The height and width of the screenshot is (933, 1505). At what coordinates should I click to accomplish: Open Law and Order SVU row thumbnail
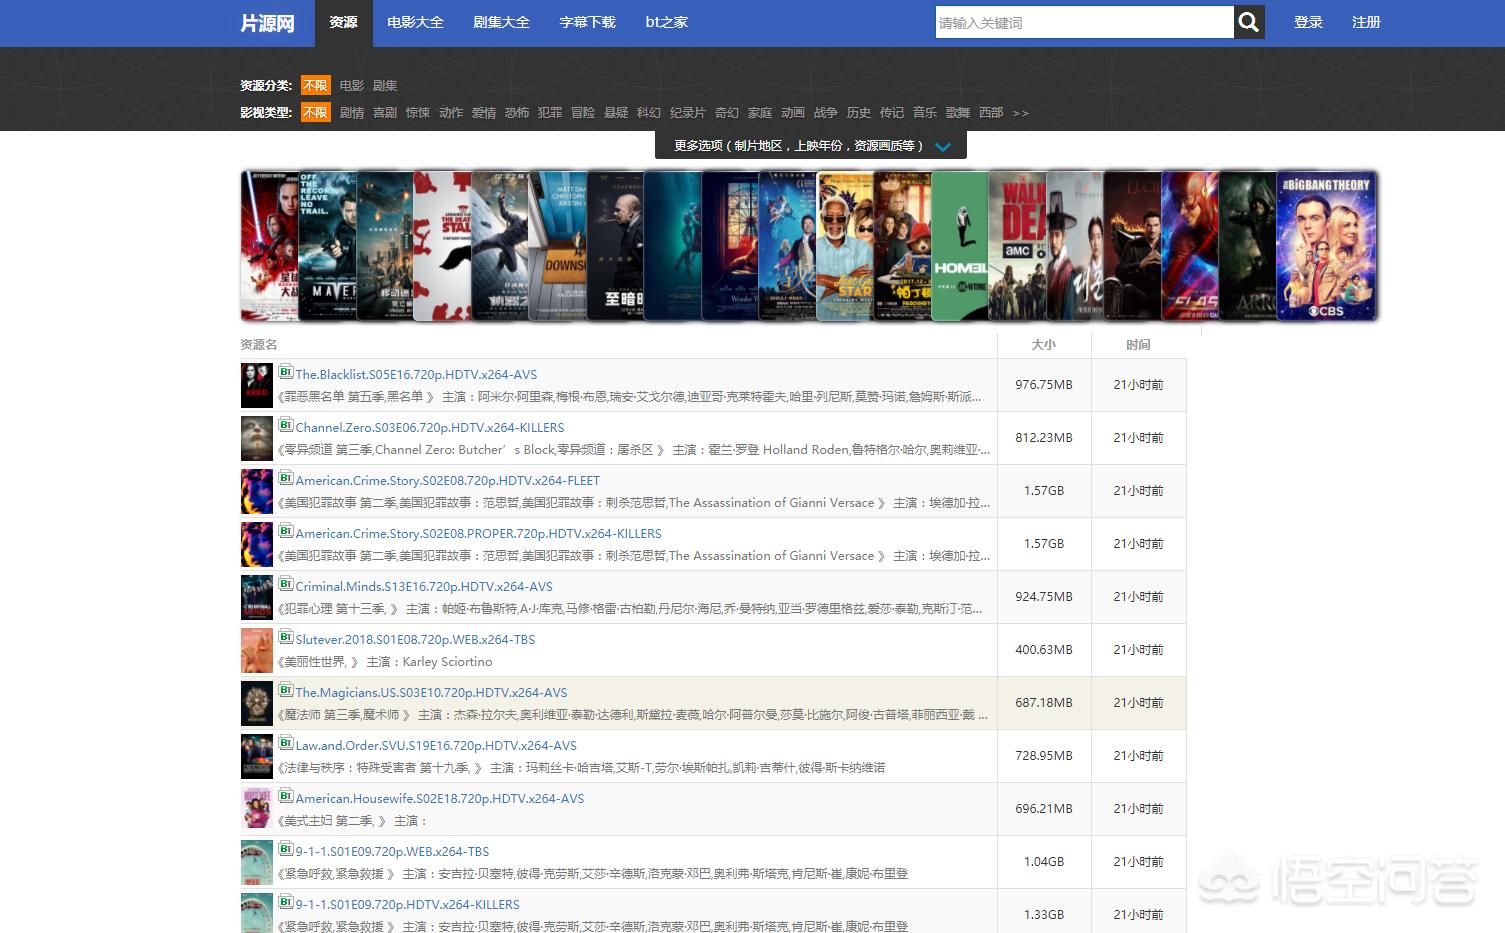pos(257,756)
